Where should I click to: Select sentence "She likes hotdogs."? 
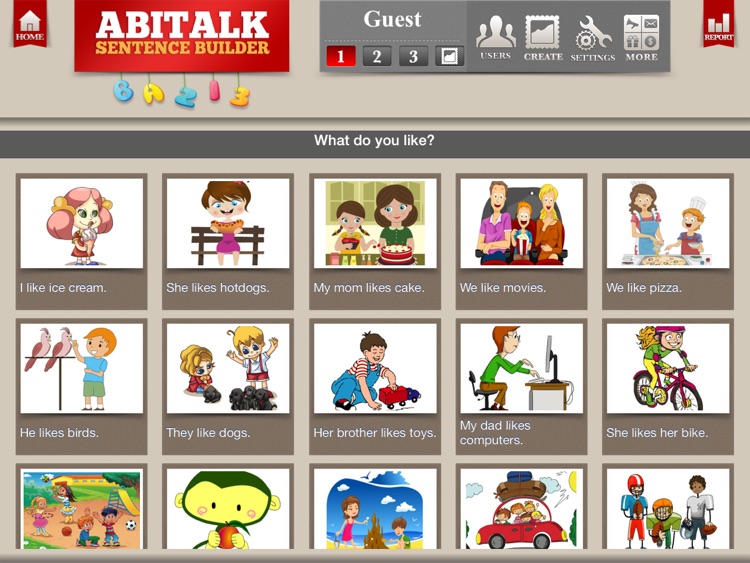tap(218, 288)
